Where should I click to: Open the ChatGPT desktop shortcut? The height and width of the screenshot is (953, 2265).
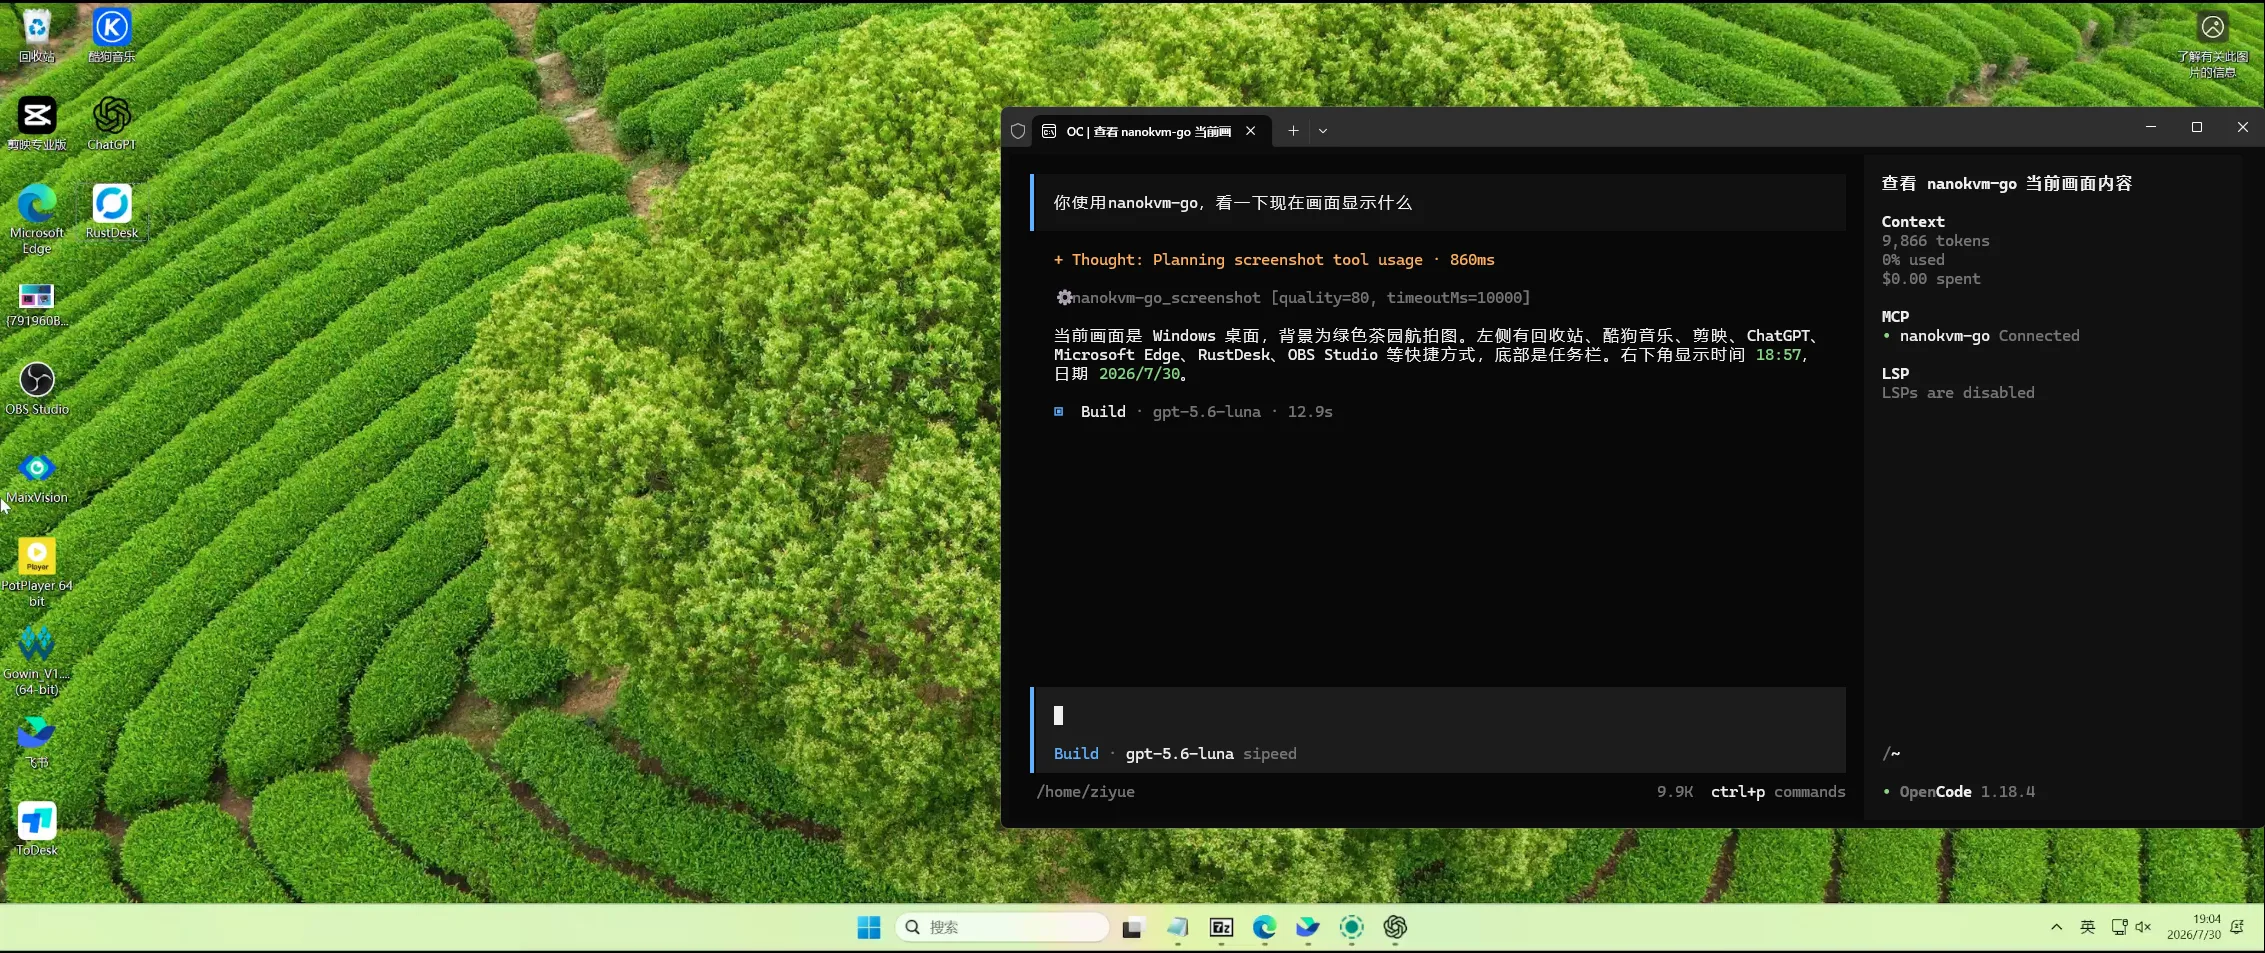(112, 124)
